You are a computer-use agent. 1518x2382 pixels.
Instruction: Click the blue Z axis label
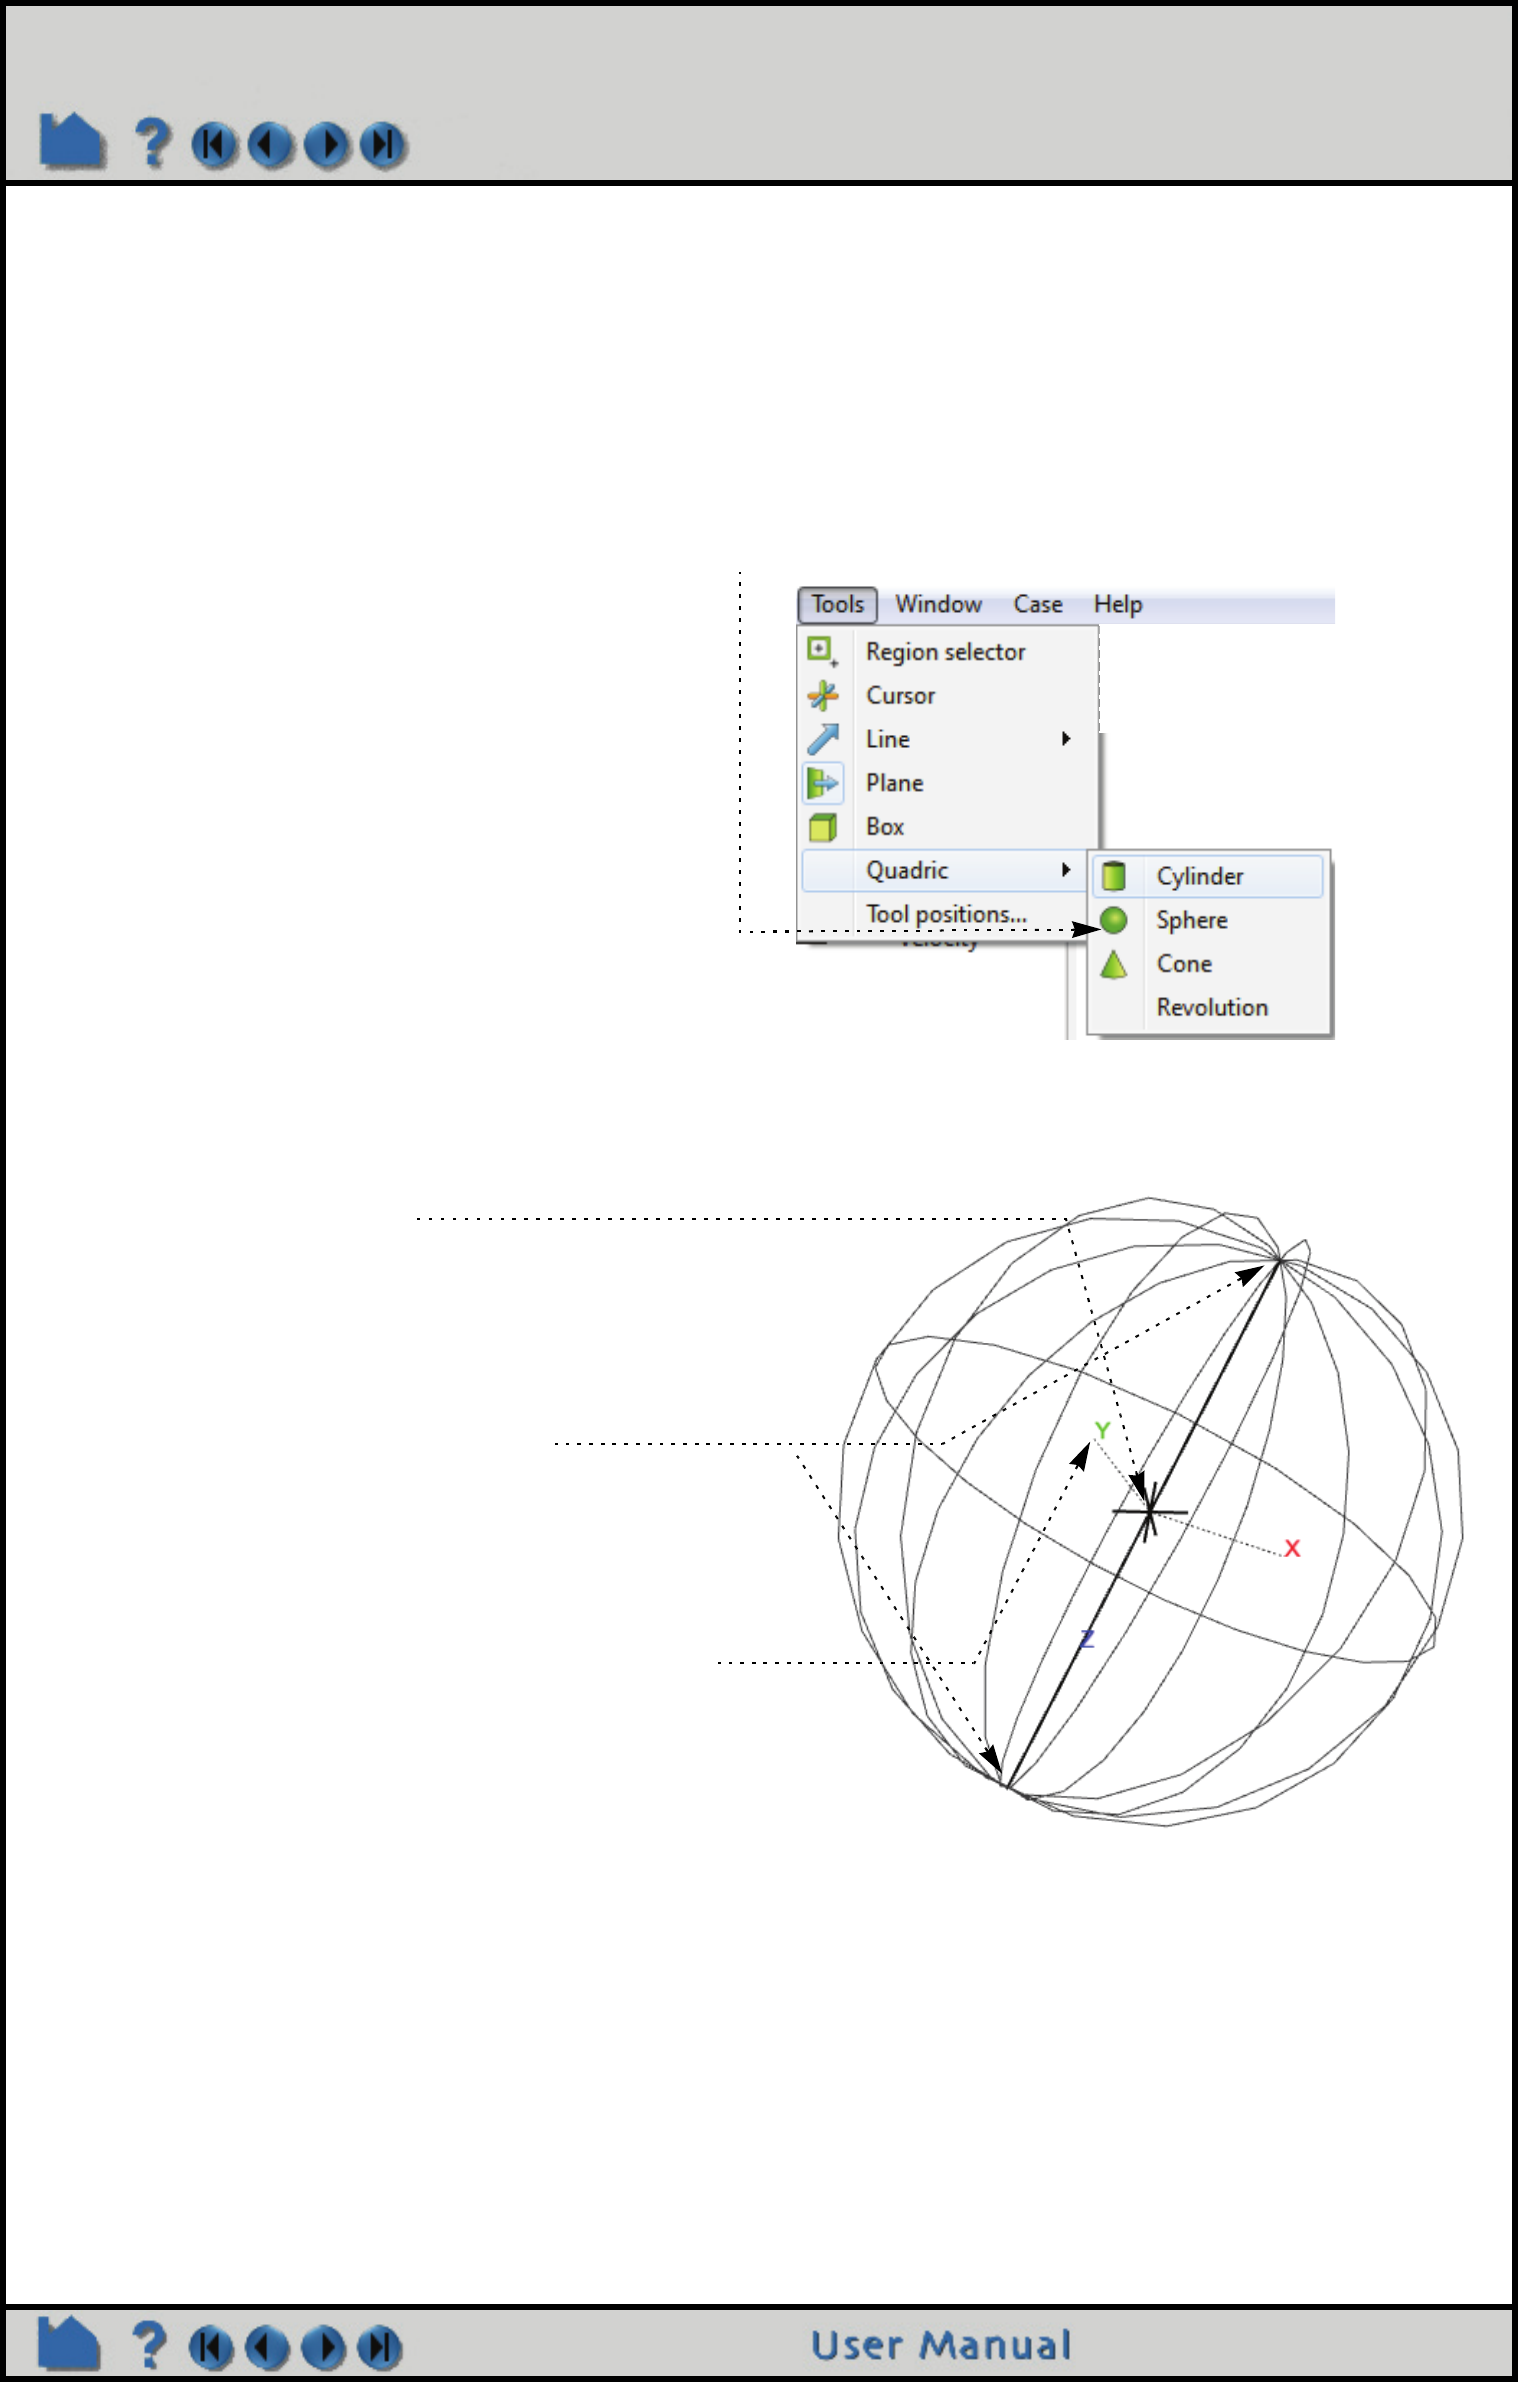pos(1087,1639)
